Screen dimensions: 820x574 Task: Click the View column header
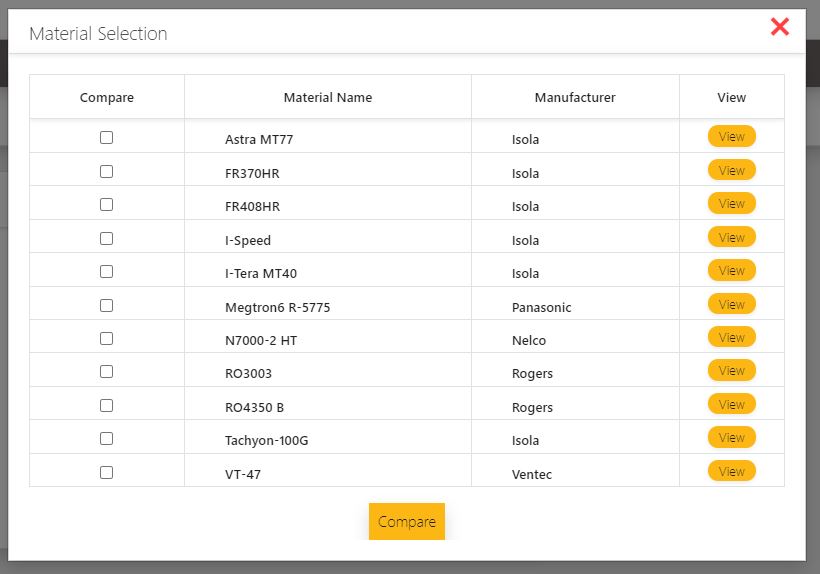coord(731,97)
